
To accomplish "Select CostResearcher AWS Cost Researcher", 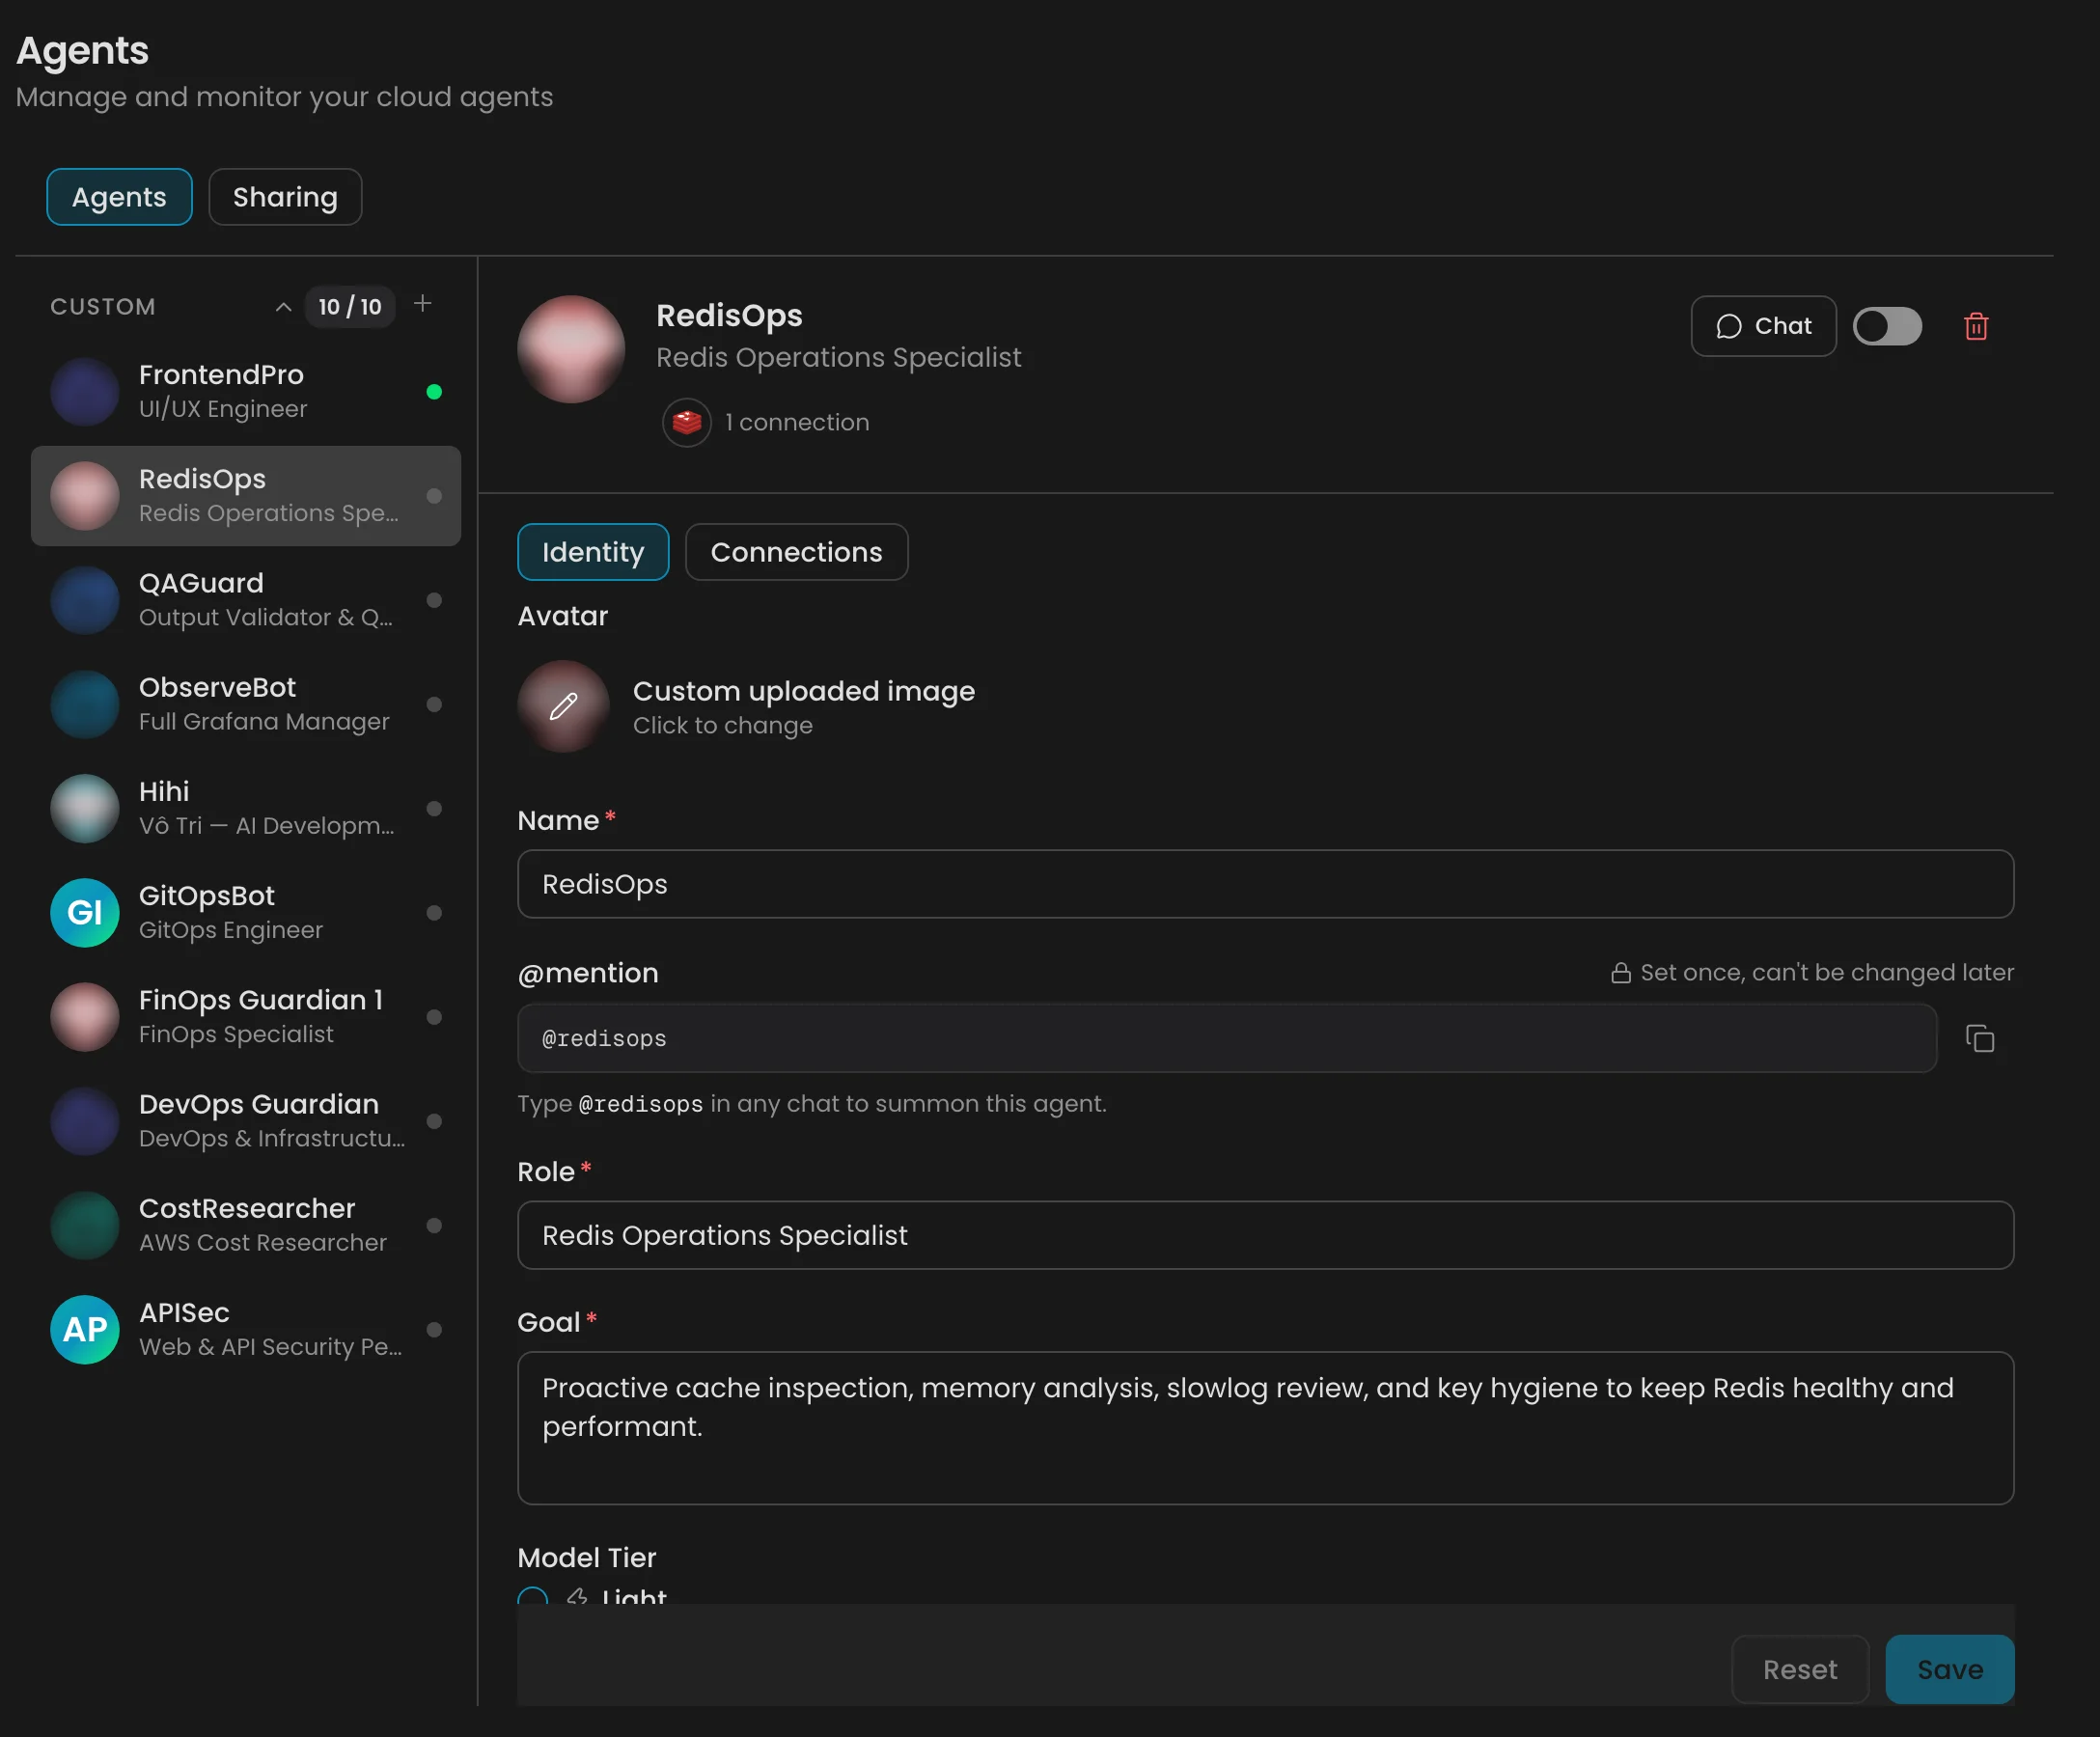I will 246,1225.
